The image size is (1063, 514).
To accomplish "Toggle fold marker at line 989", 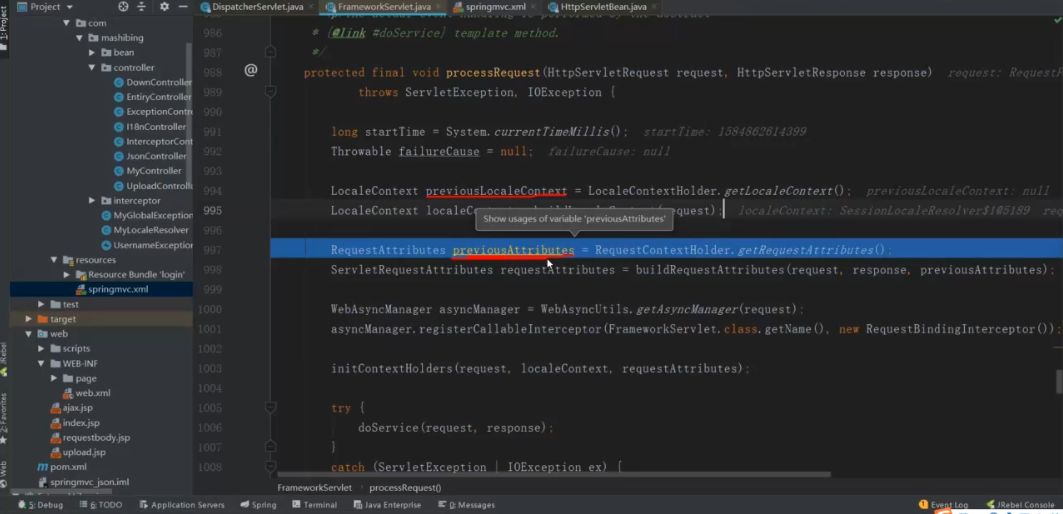I will coord(270,92).
